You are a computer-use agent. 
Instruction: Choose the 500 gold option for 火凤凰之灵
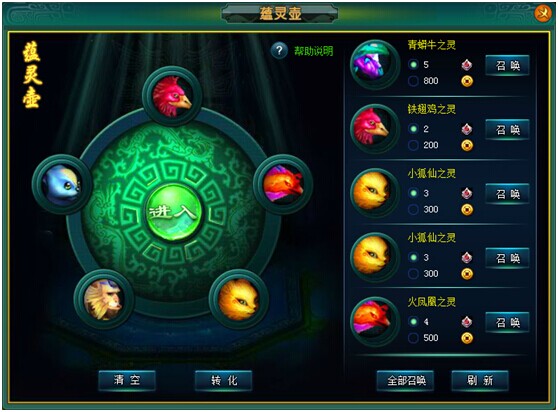[413, 338]
